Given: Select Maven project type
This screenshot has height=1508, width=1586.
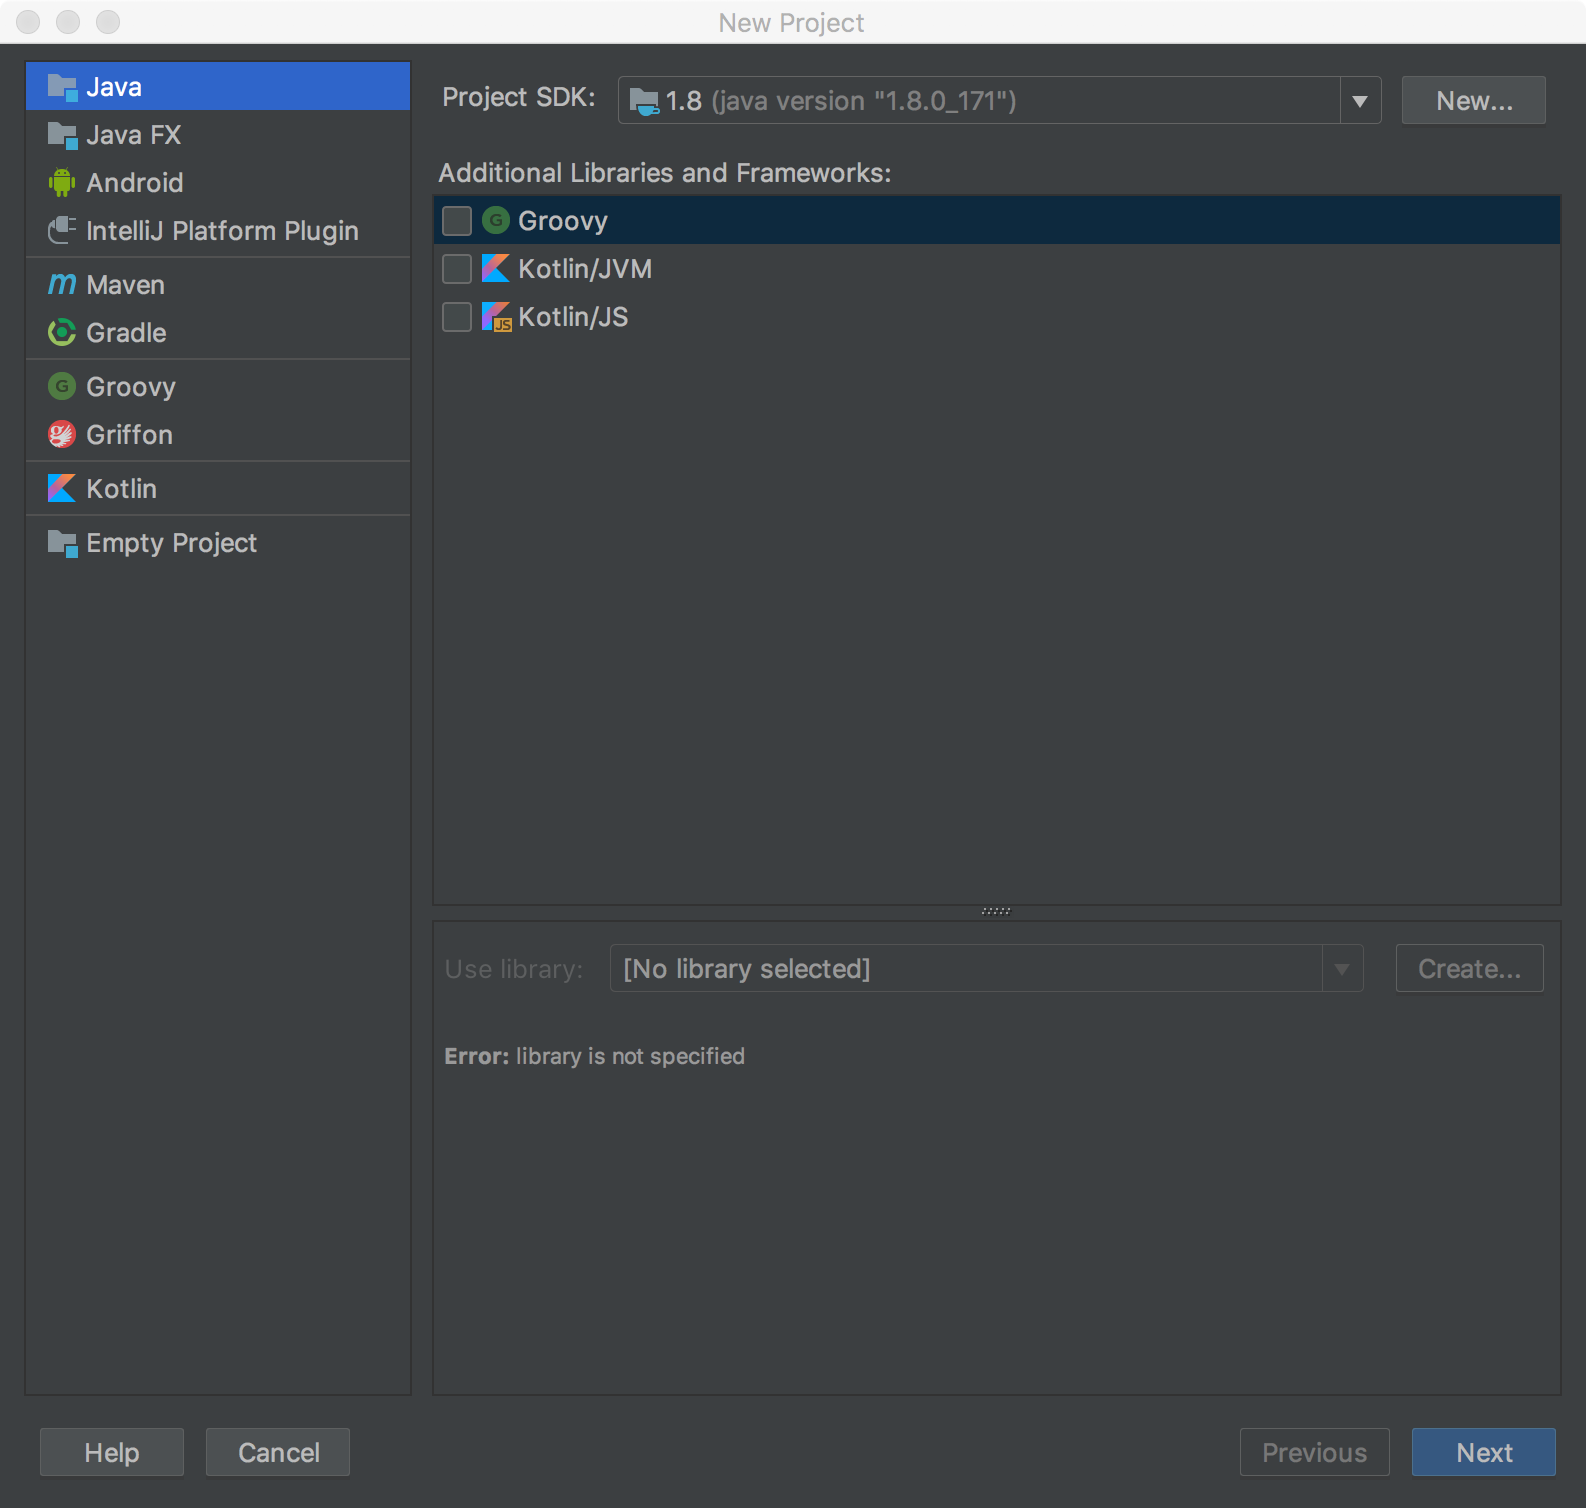Looking at the screenshot, I should coord(218,285).
